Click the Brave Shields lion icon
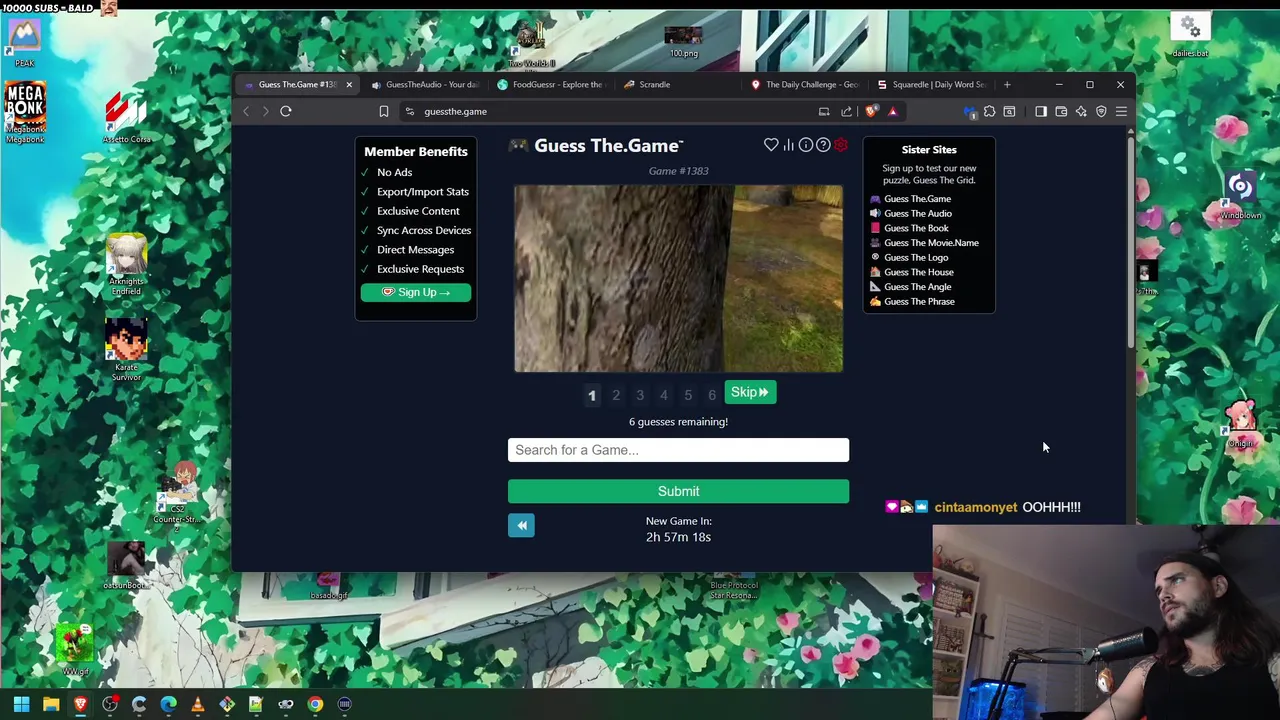The image size is (1280, 720). pos(872,111)
